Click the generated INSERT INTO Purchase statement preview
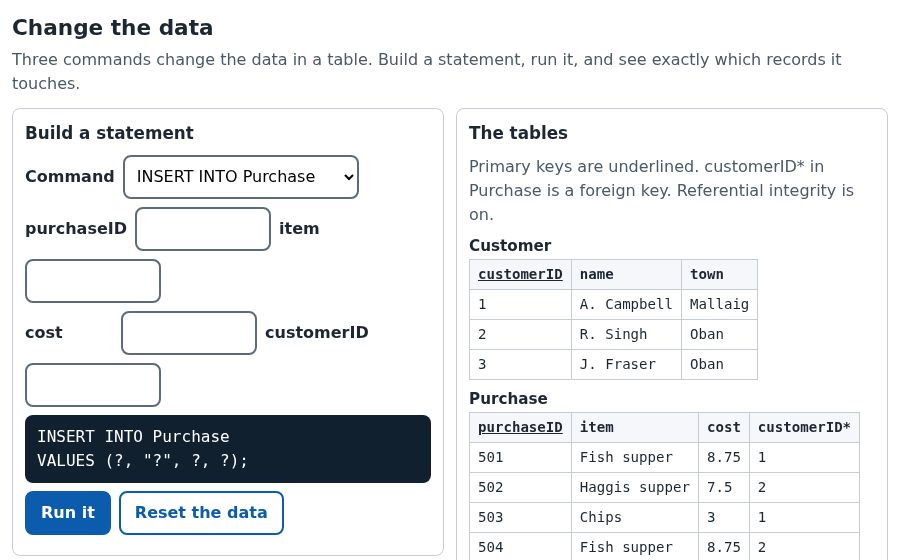Screen dimensions: 900x560 coord(228,449)
